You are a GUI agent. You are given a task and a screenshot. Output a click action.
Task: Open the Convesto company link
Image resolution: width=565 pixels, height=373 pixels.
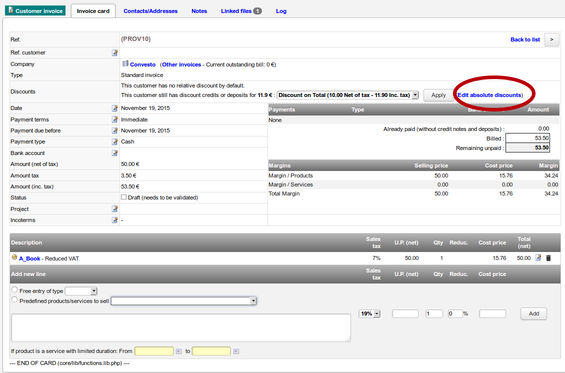142,65
